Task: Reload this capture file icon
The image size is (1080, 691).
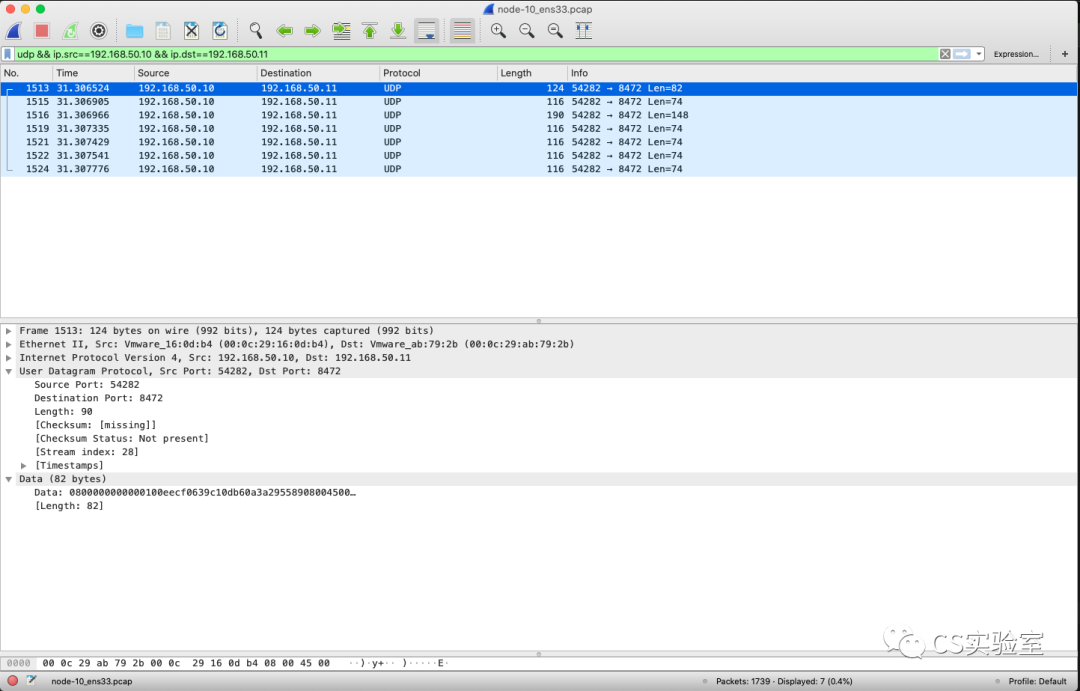Action: 220,30
